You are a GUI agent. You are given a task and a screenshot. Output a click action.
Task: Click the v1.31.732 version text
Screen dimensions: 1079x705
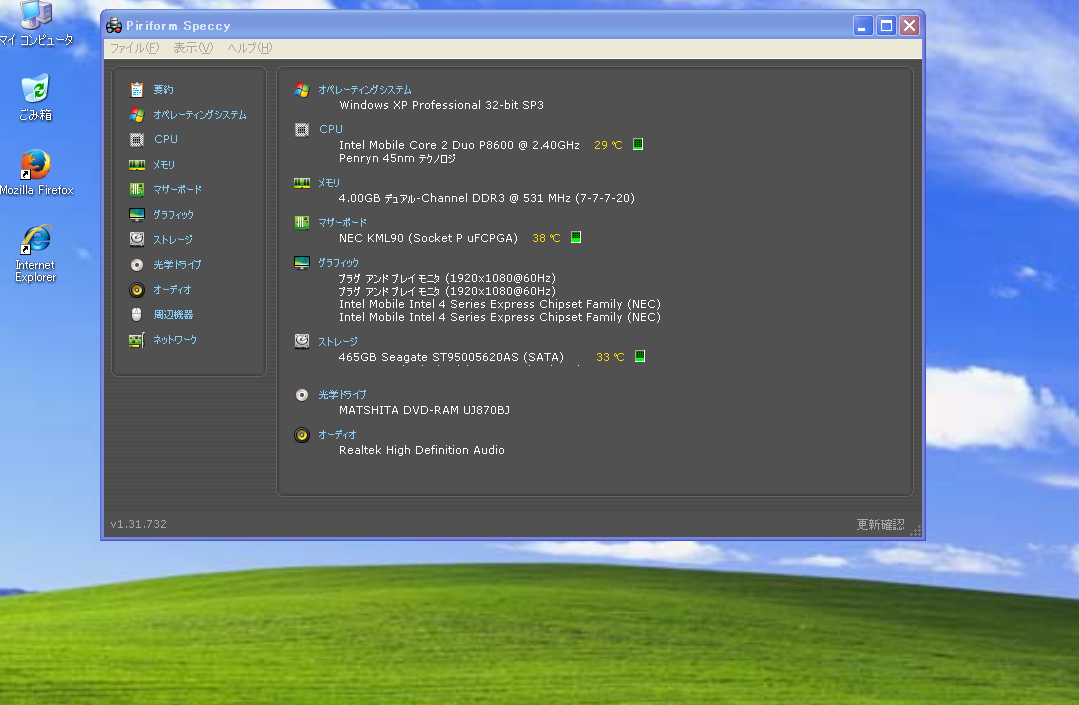(x=138, y=524)
